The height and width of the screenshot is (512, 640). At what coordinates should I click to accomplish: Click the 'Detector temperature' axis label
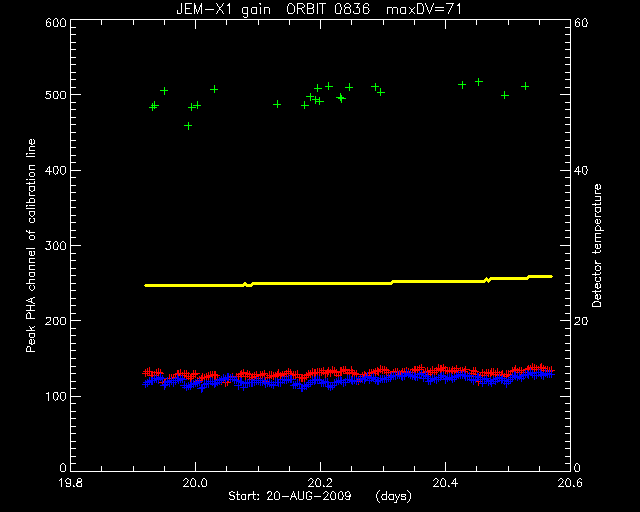pos(596,245)
